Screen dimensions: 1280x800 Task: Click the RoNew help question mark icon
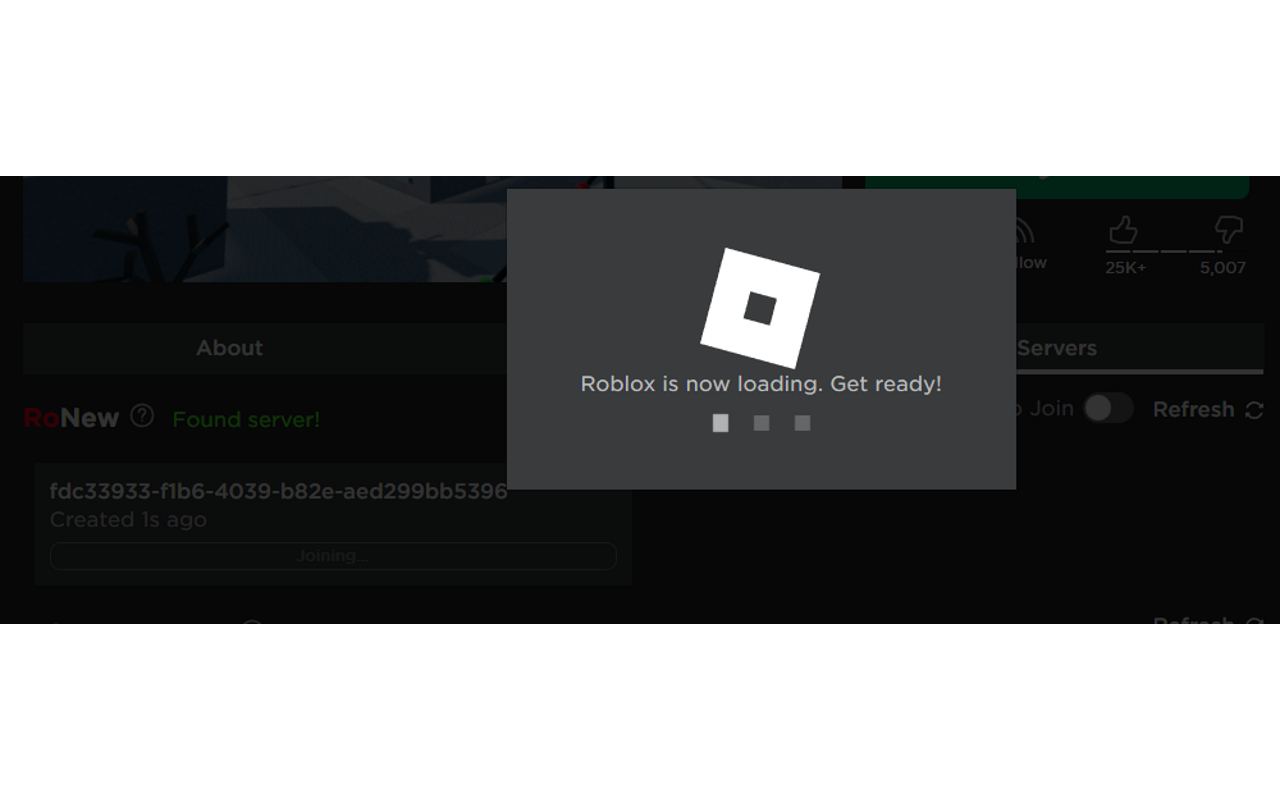click(x=142, y=416)
